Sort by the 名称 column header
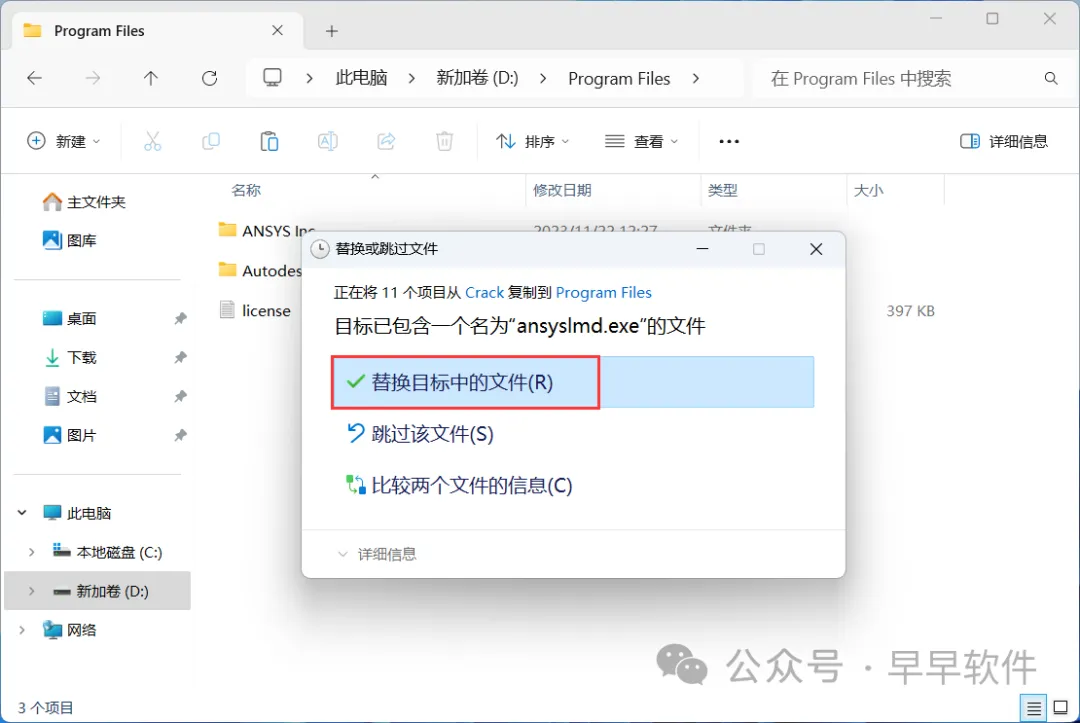The width and height of the screenshot is (1080, 723). (246, 190)
